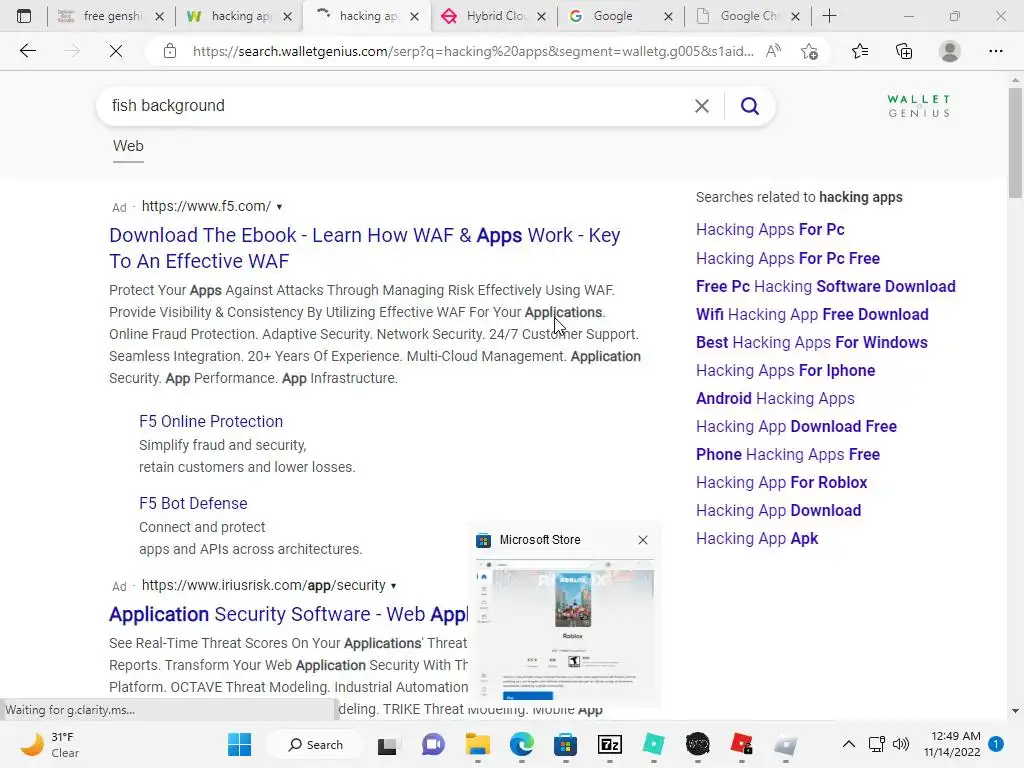
Task: Expand iriusrisk.com ad URL dropdown
Action: [x=393, y=586]
